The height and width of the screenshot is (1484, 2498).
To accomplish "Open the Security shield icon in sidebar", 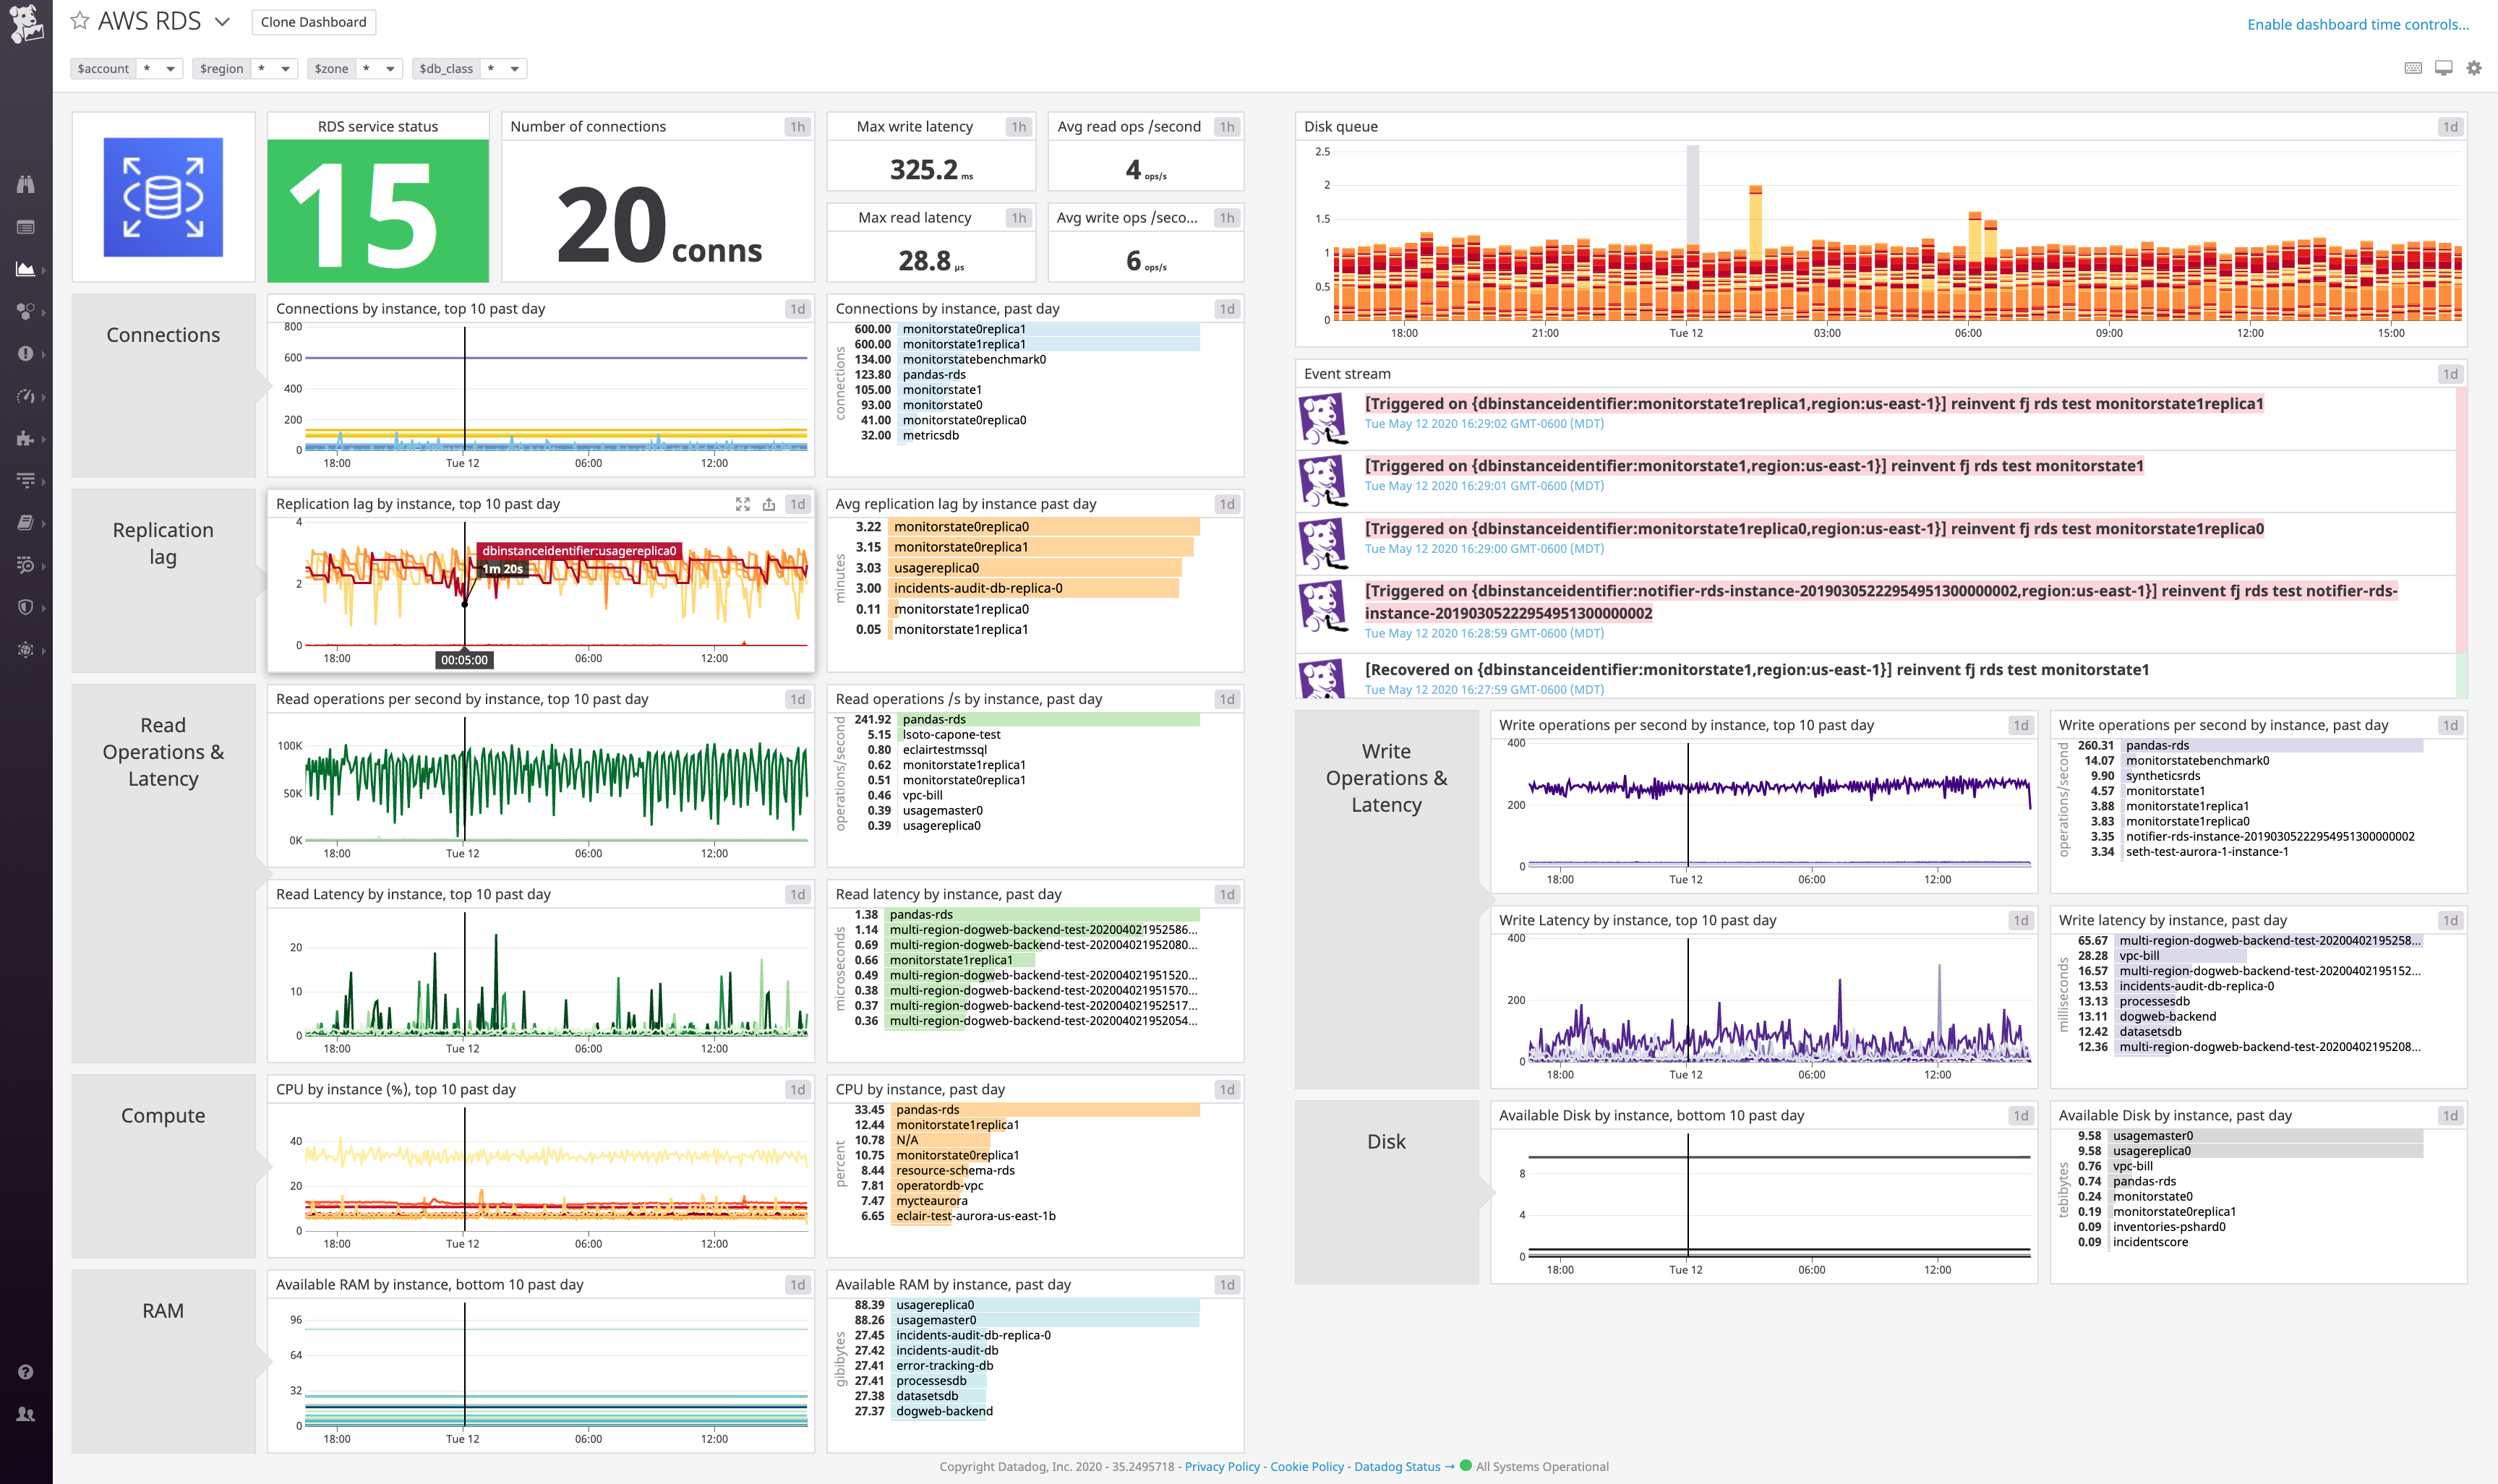I will 26,607.
